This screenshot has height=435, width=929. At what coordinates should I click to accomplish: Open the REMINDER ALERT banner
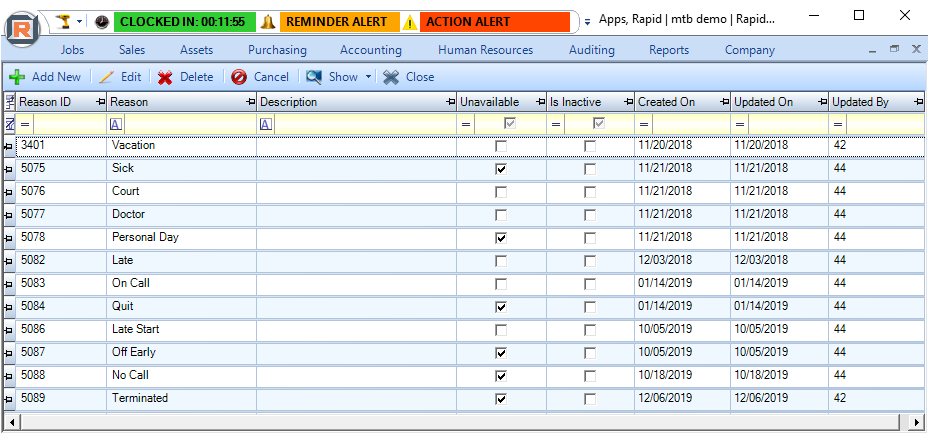click(339, 22)
